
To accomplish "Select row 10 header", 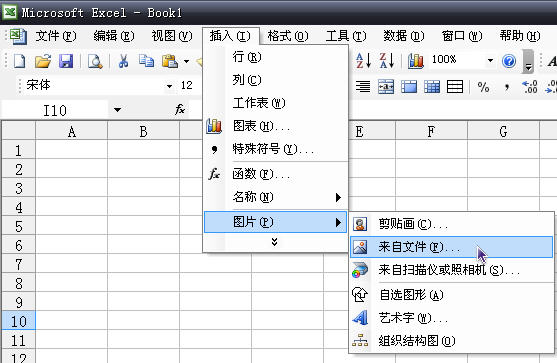I will pyautogui.click(x=18, y=321).
